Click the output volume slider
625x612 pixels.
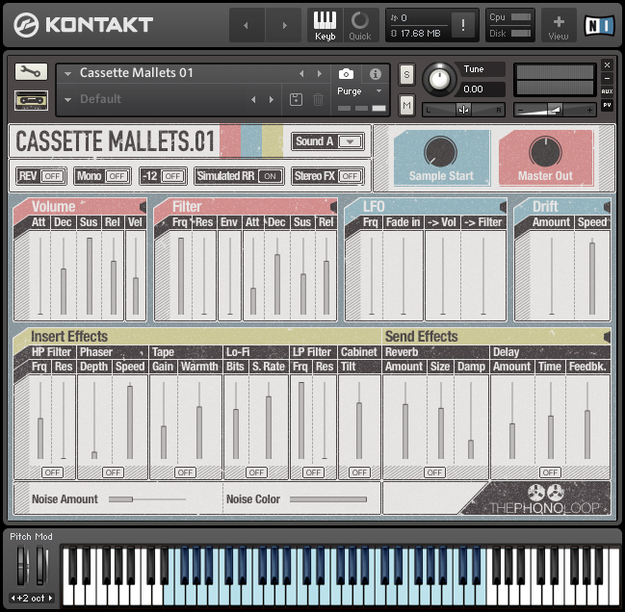tap(554, 110)
